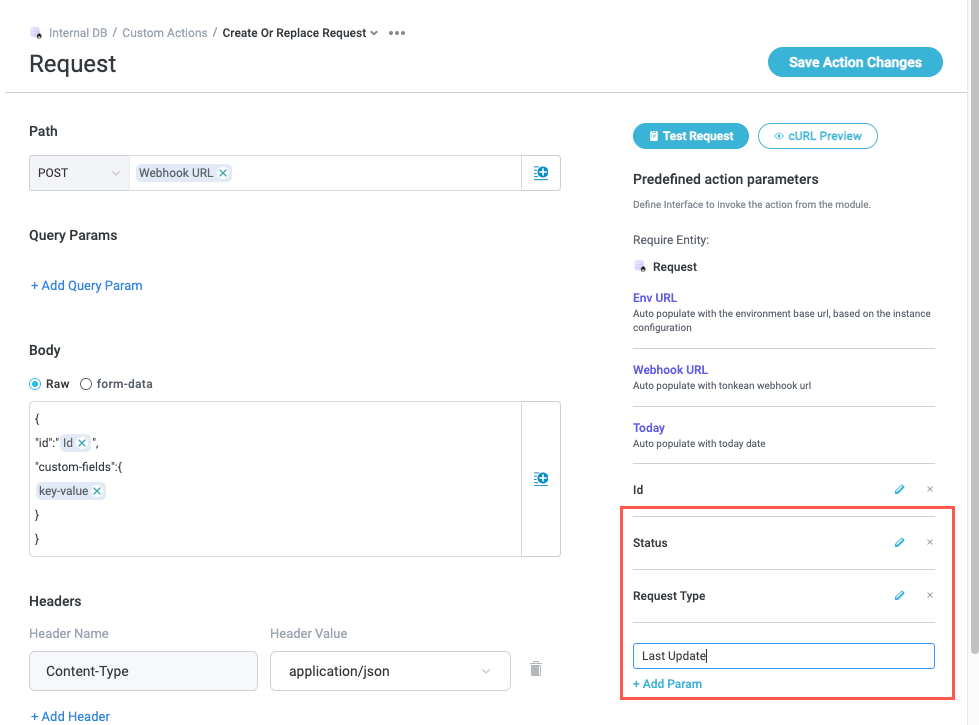
Task: Edit the Id parameter with pencil icon
Action: [899, 490]
